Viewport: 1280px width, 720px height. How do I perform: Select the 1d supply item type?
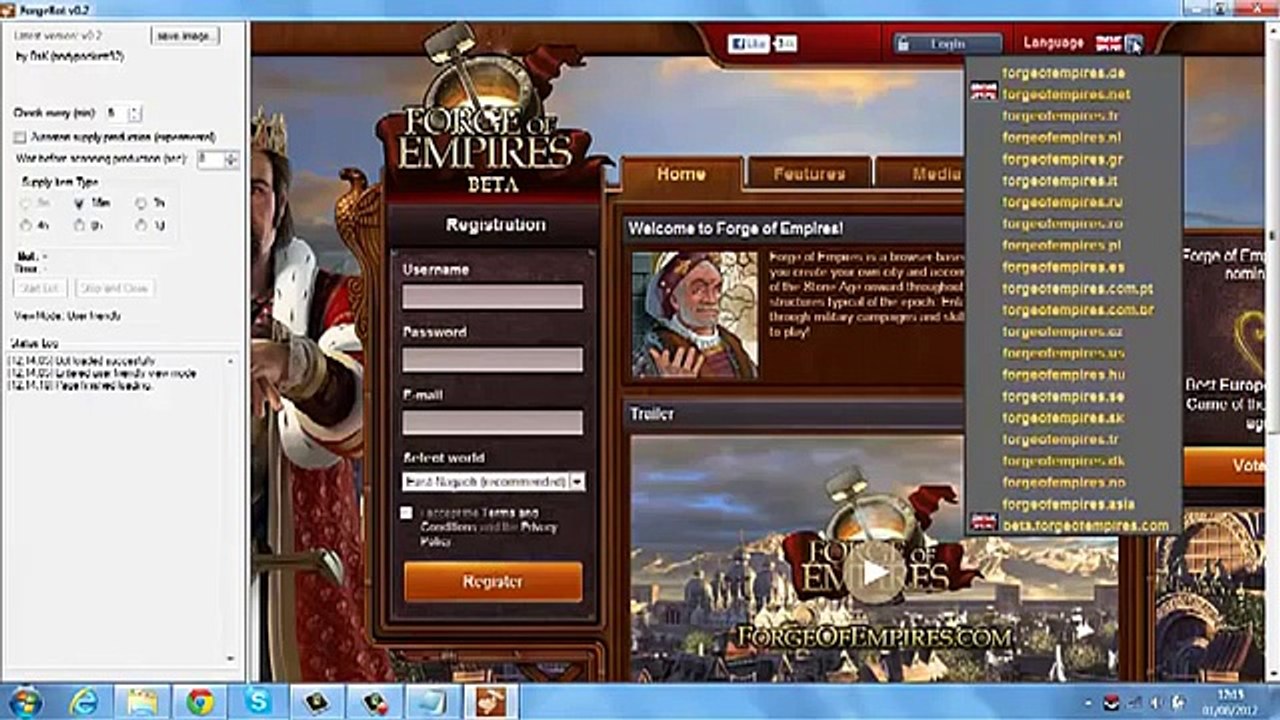coord(141,226)
